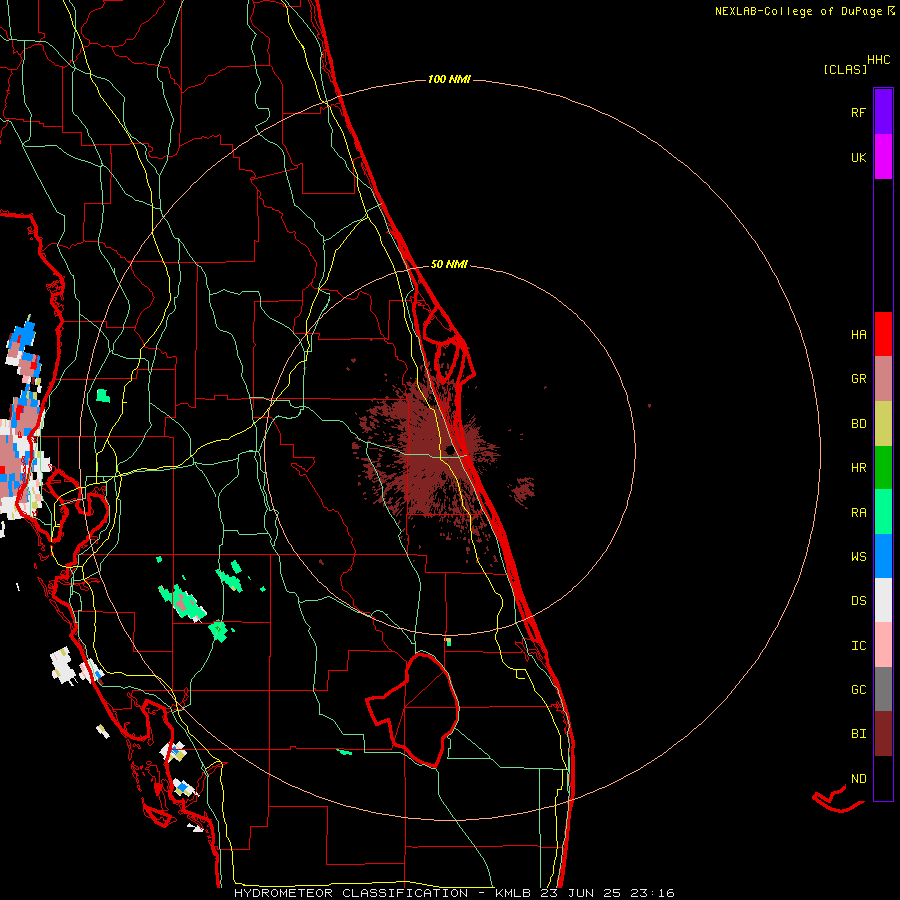
Task: Click the BD legend label
Action: click(x=858, y=424)
